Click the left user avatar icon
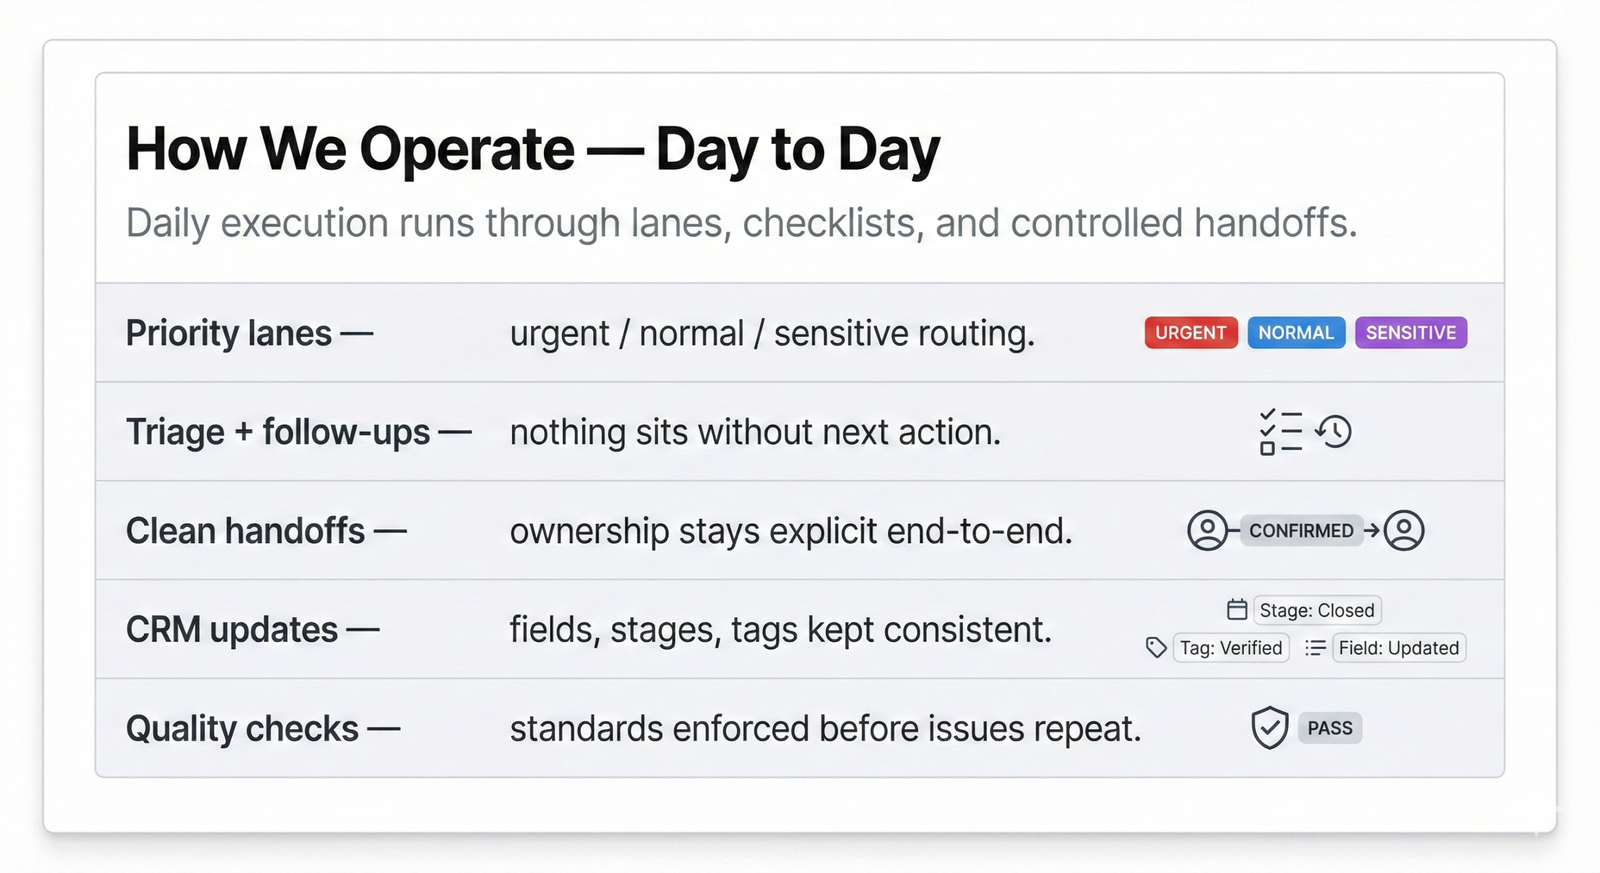This screenshot has height=873, width=1600. (x=1207, y=530)
